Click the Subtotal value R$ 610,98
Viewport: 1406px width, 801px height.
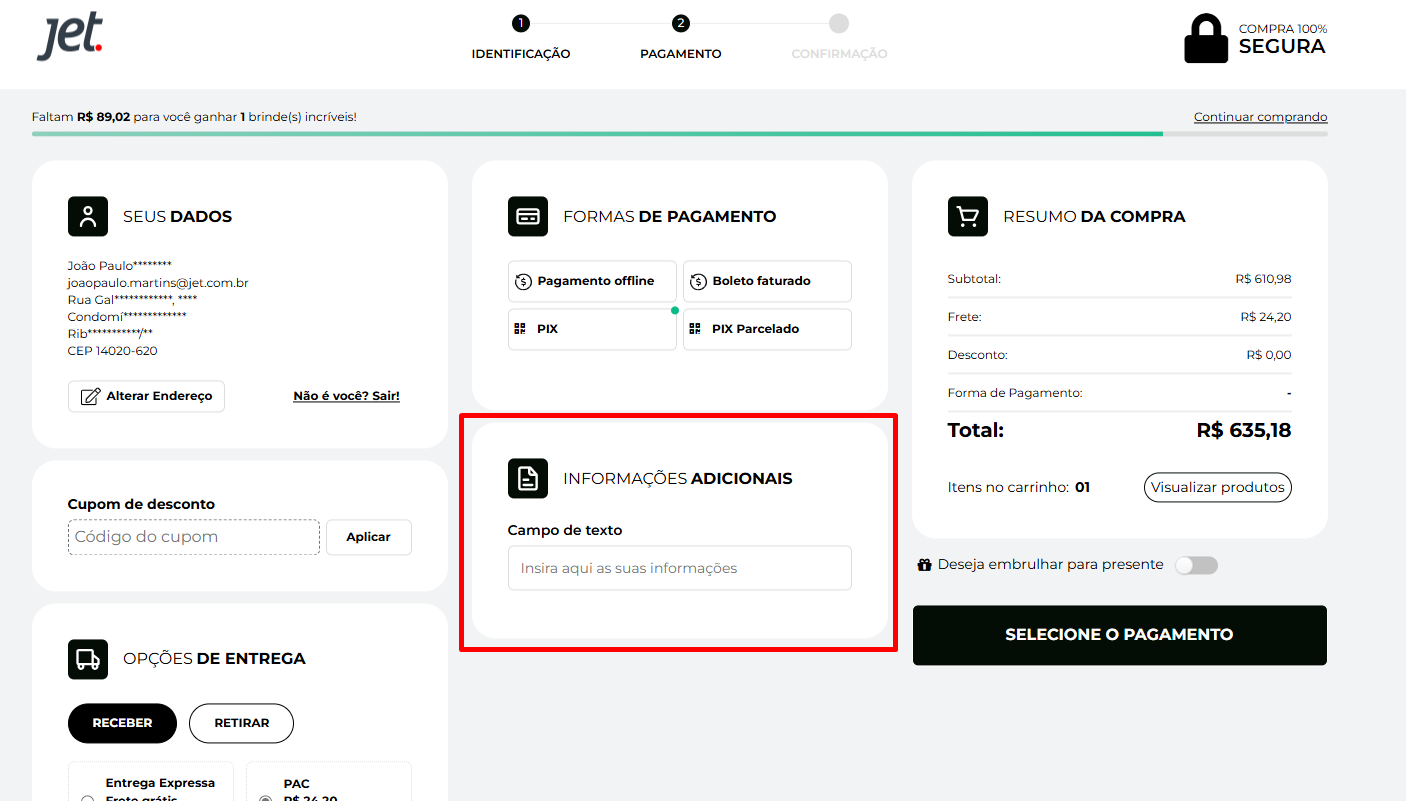click(x=1263, y=279)
